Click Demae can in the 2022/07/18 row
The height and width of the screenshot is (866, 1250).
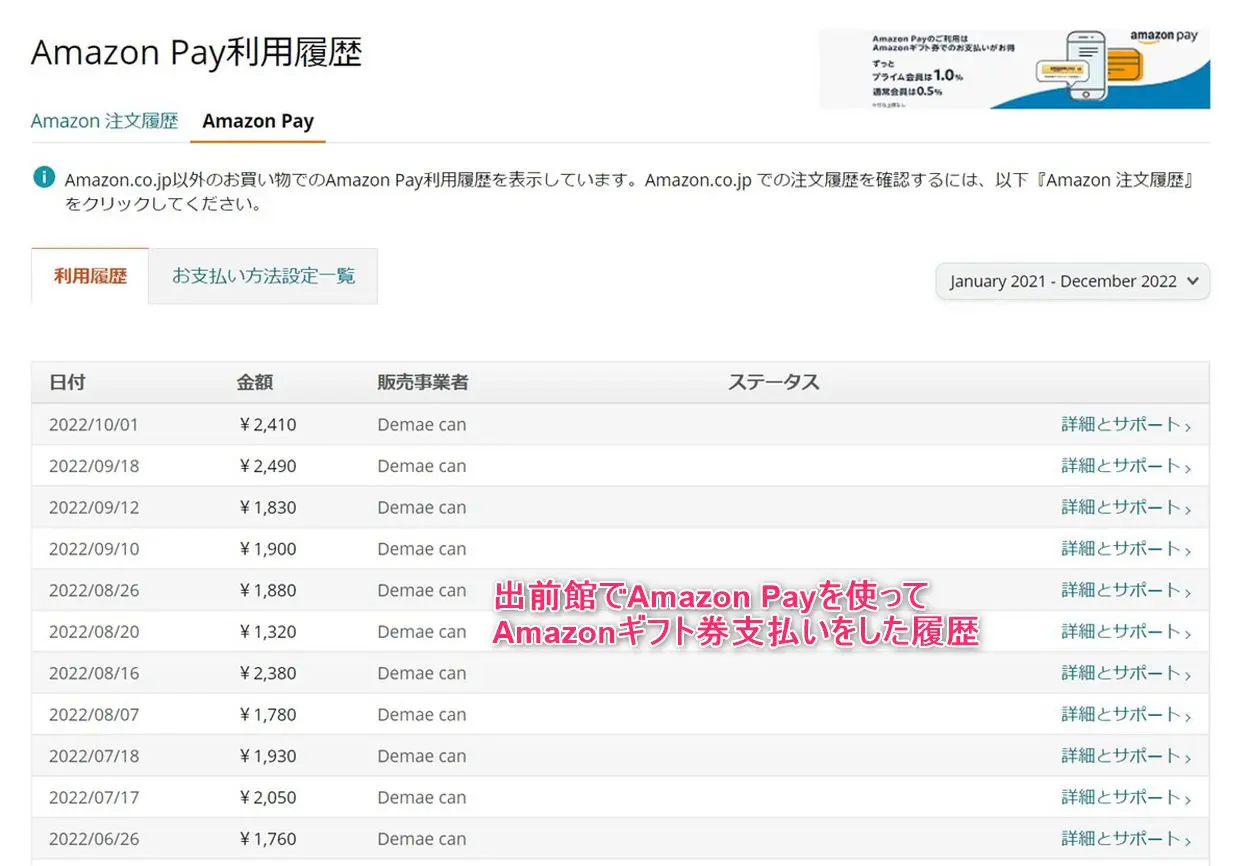tap(422, 756)
